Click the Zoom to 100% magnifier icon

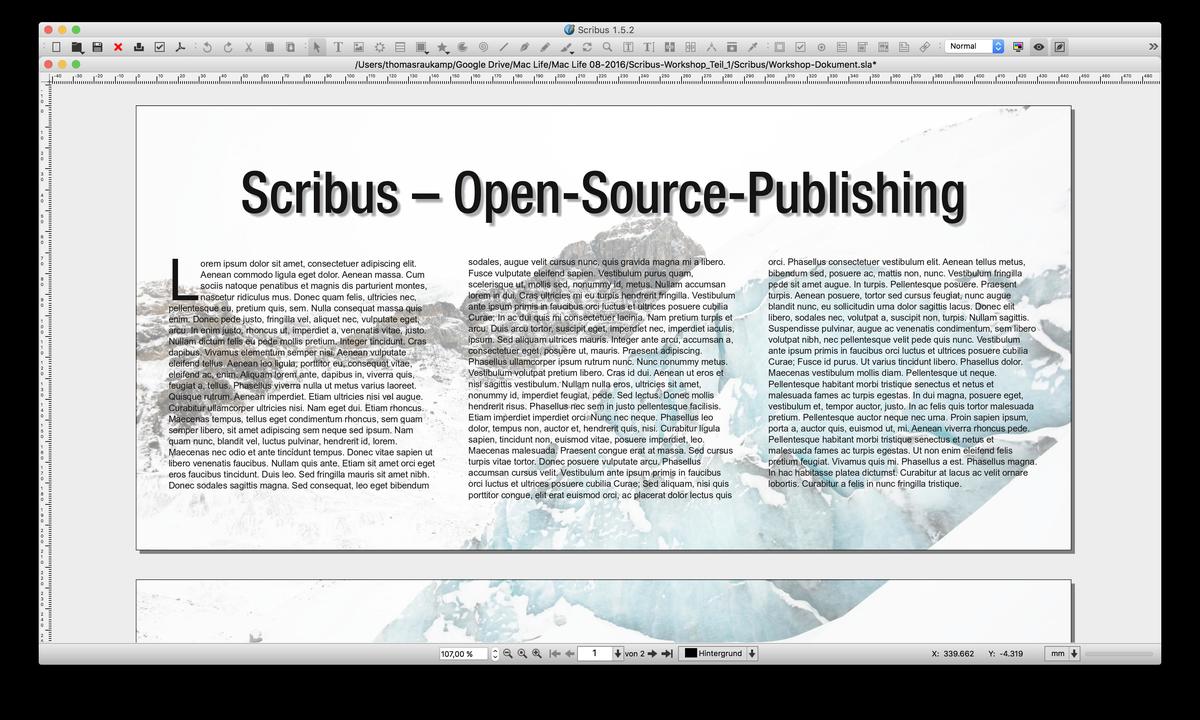(522, 653)
